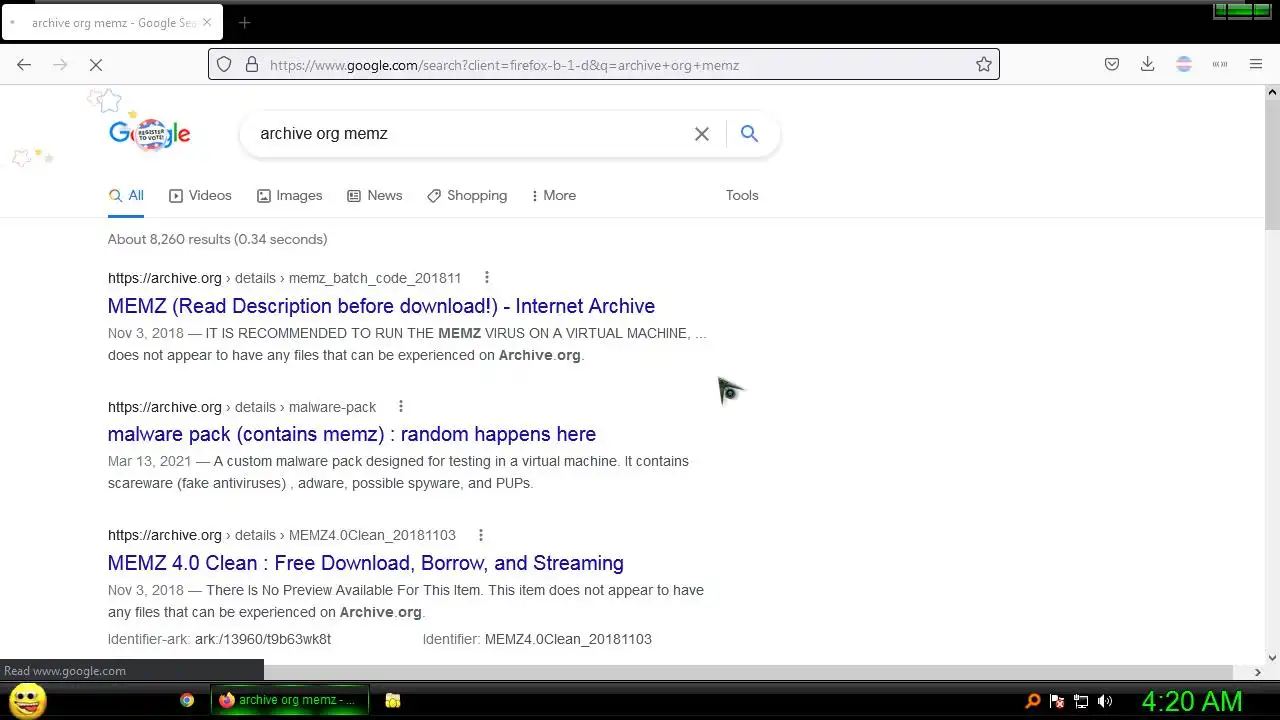1280x720 pixels.
Task: Bookmark this page with the star
Action: [984, 65]
